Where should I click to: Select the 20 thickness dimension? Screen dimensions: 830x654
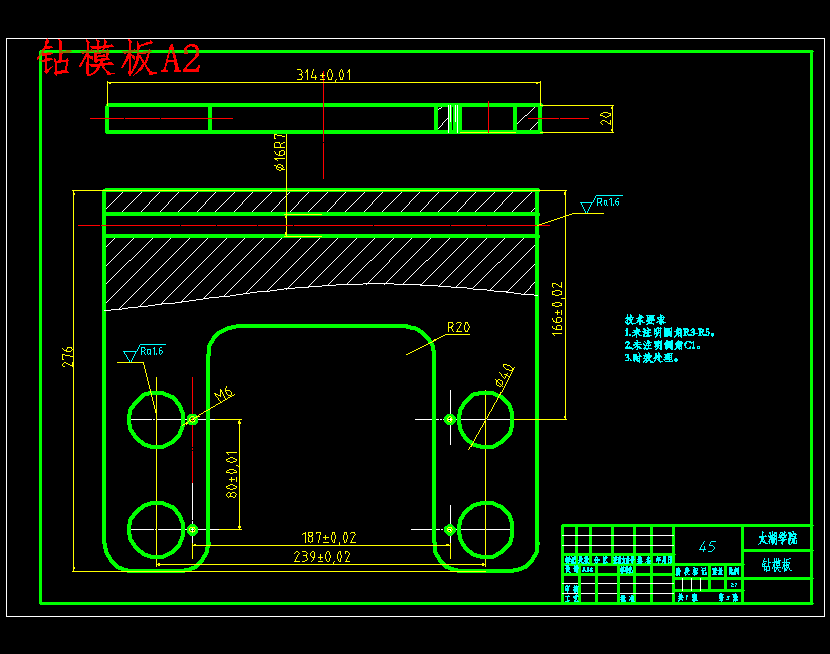pyautogui.click(x=606, y=119)
